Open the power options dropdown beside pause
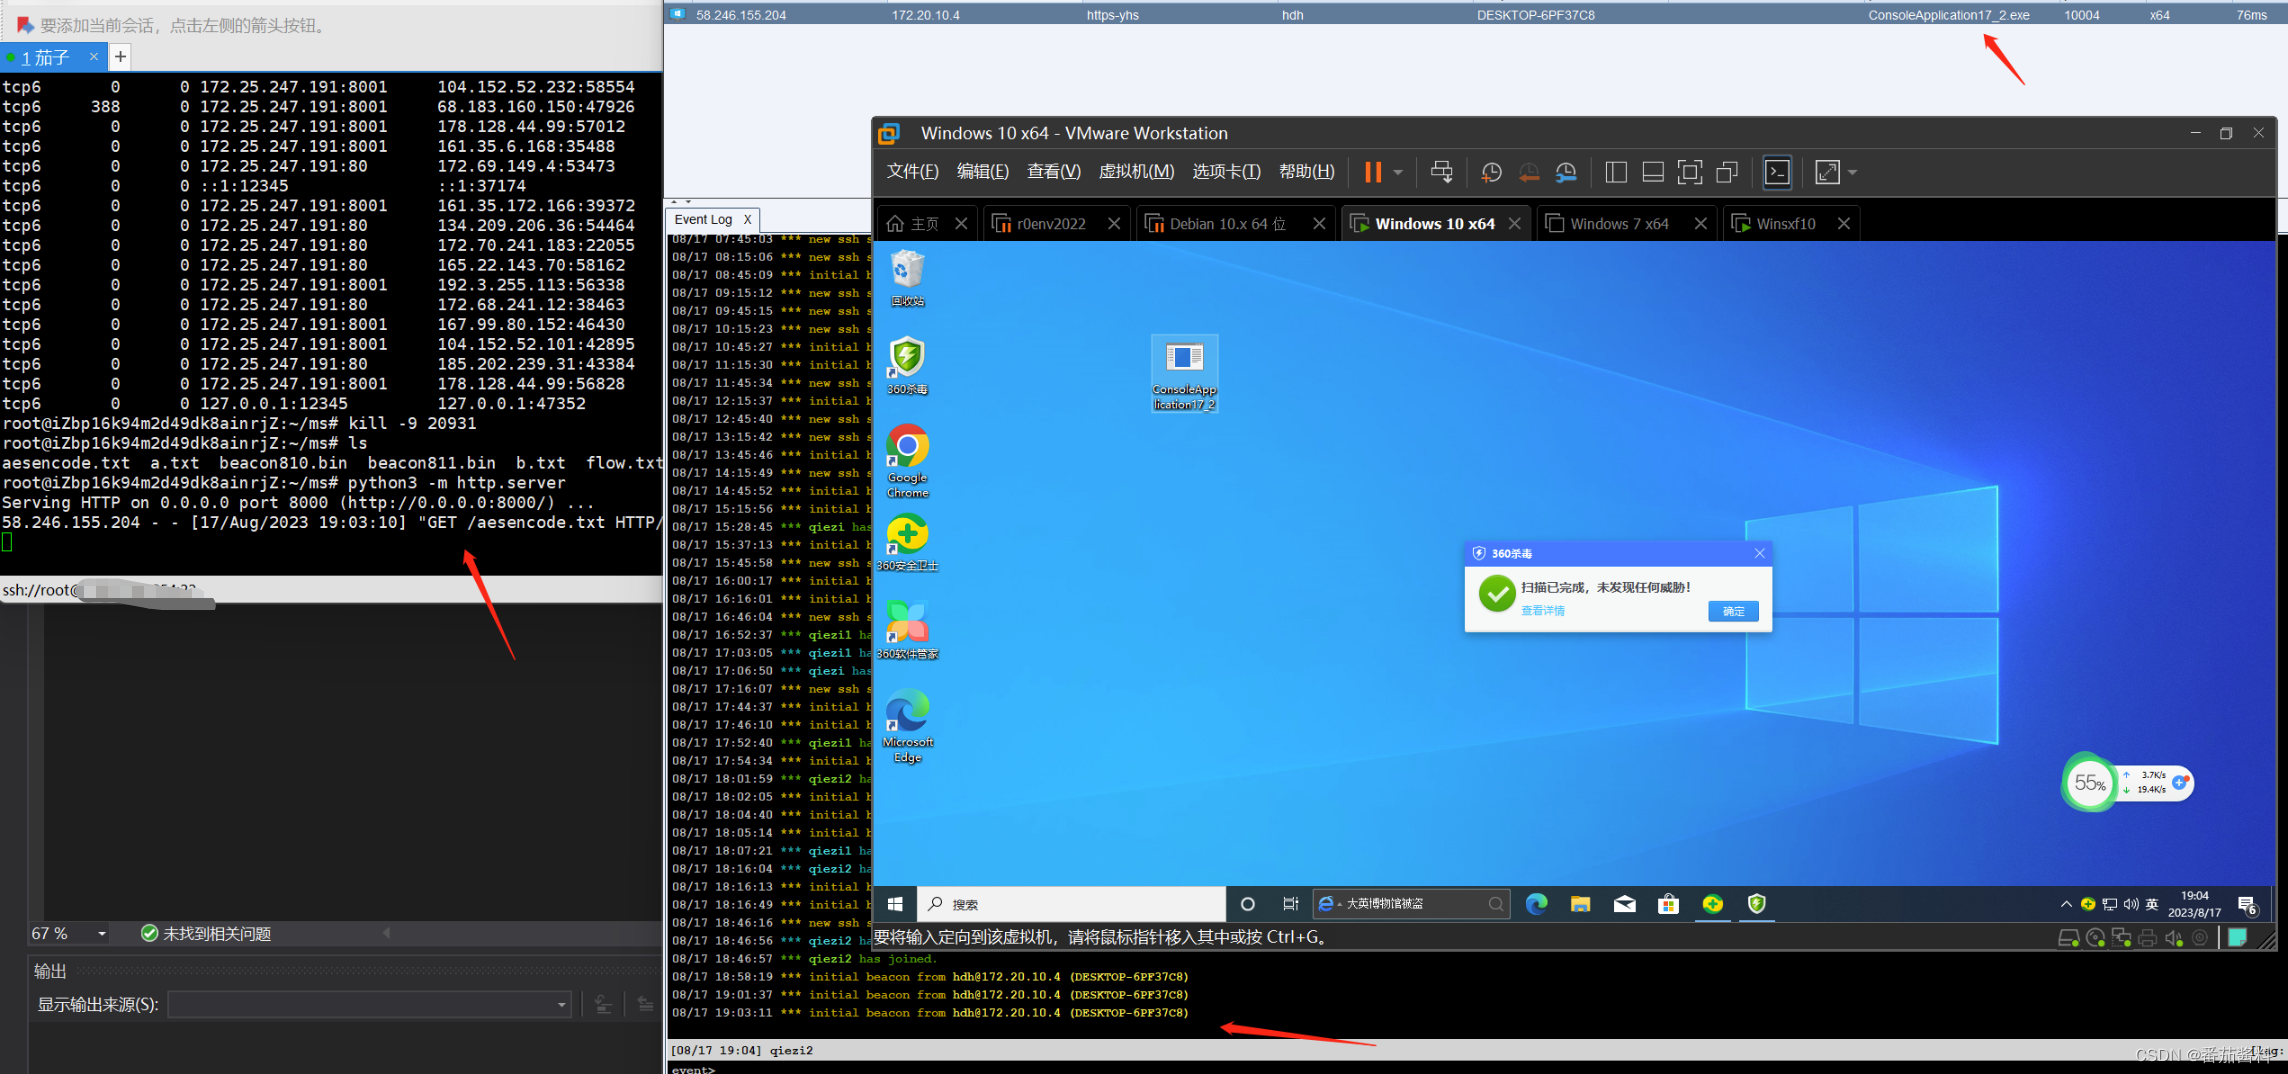Screen dimensions: 2288x1074 pyautogui.click(x=1398, y=172)
